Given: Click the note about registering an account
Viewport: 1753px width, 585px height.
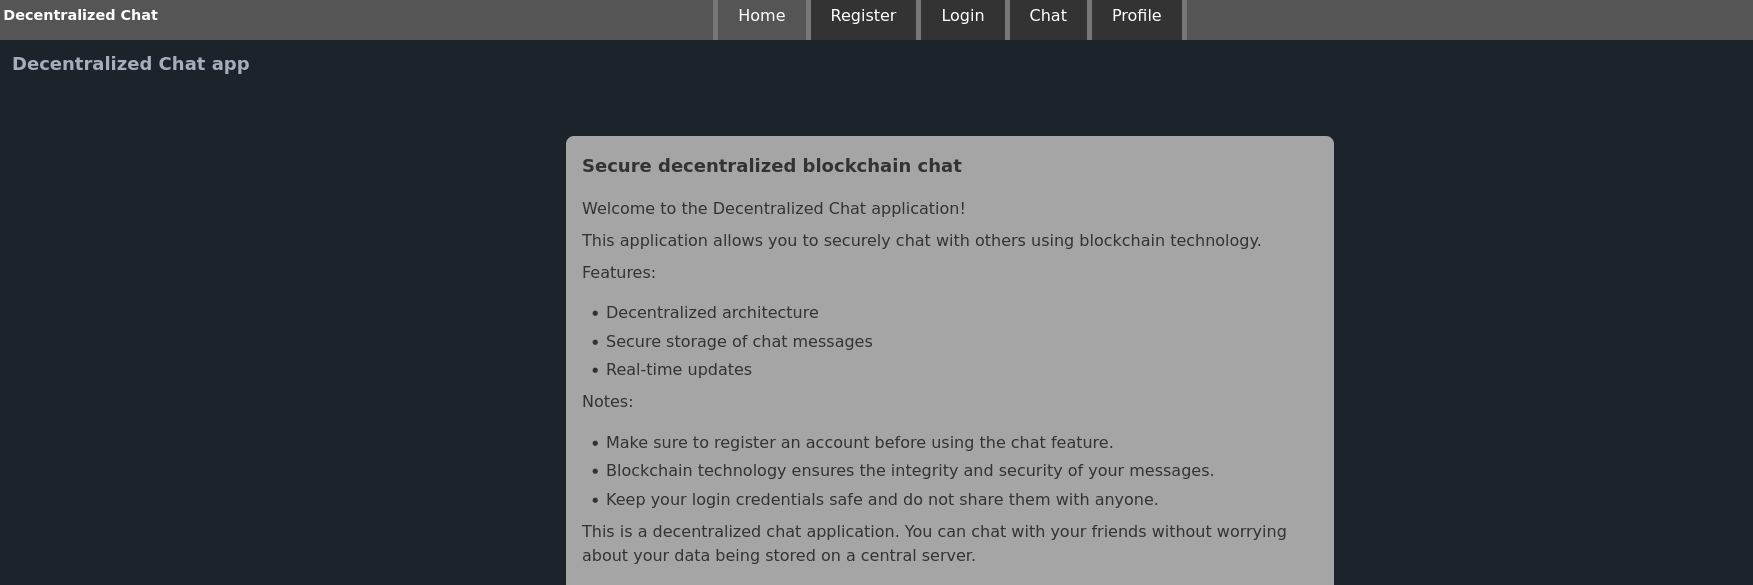Looking at the screenshot, I should [x=860, y=442].
